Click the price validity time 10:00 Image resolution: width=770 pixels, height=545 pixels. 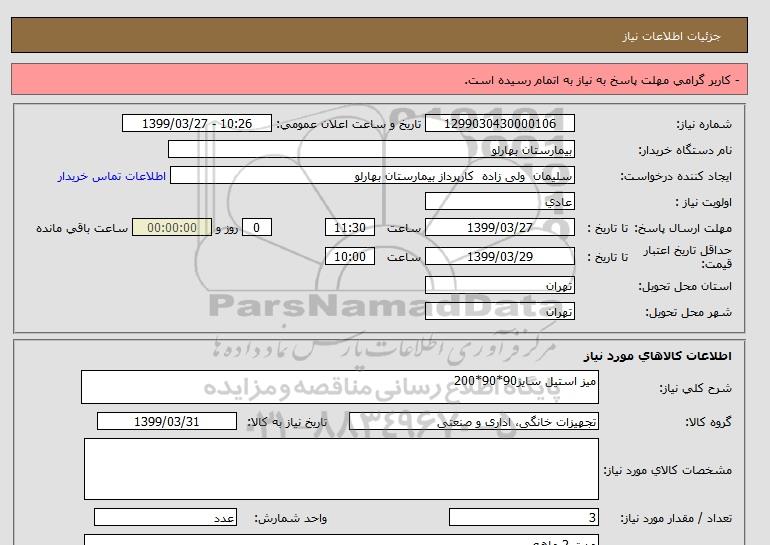point(350,256)
